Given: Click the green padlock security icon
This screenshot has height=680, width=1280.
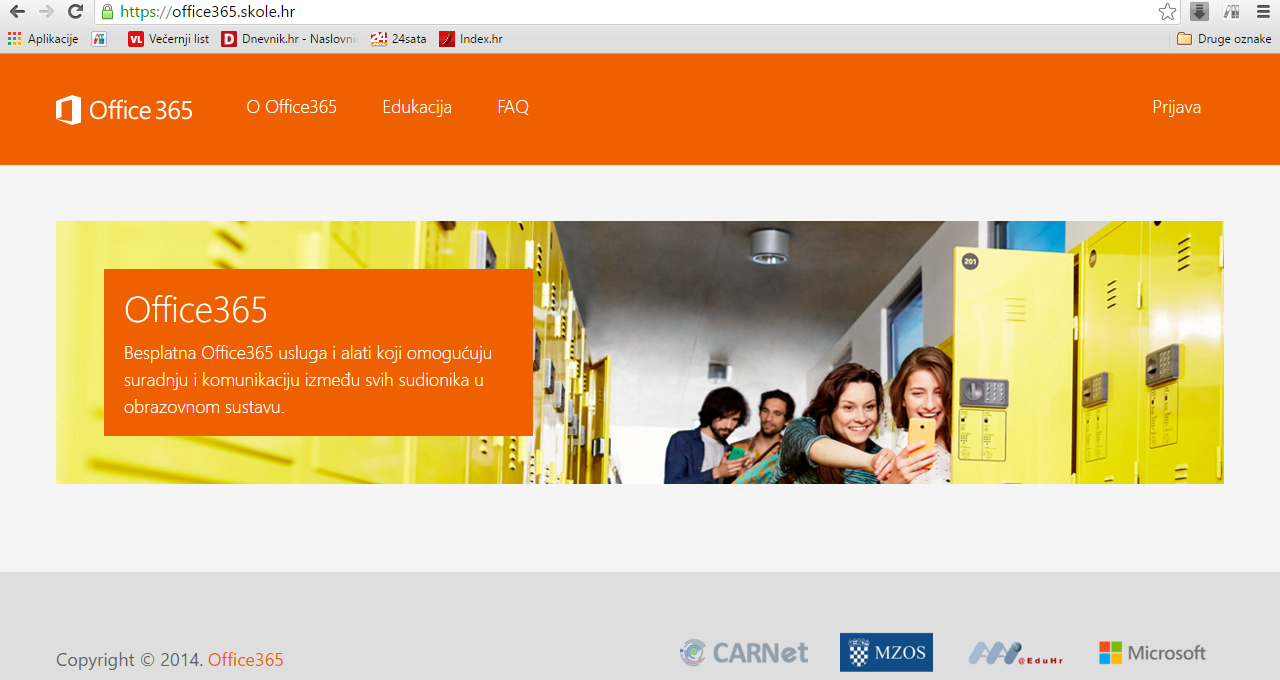Looking at the screenshot, I should point(107,12).
